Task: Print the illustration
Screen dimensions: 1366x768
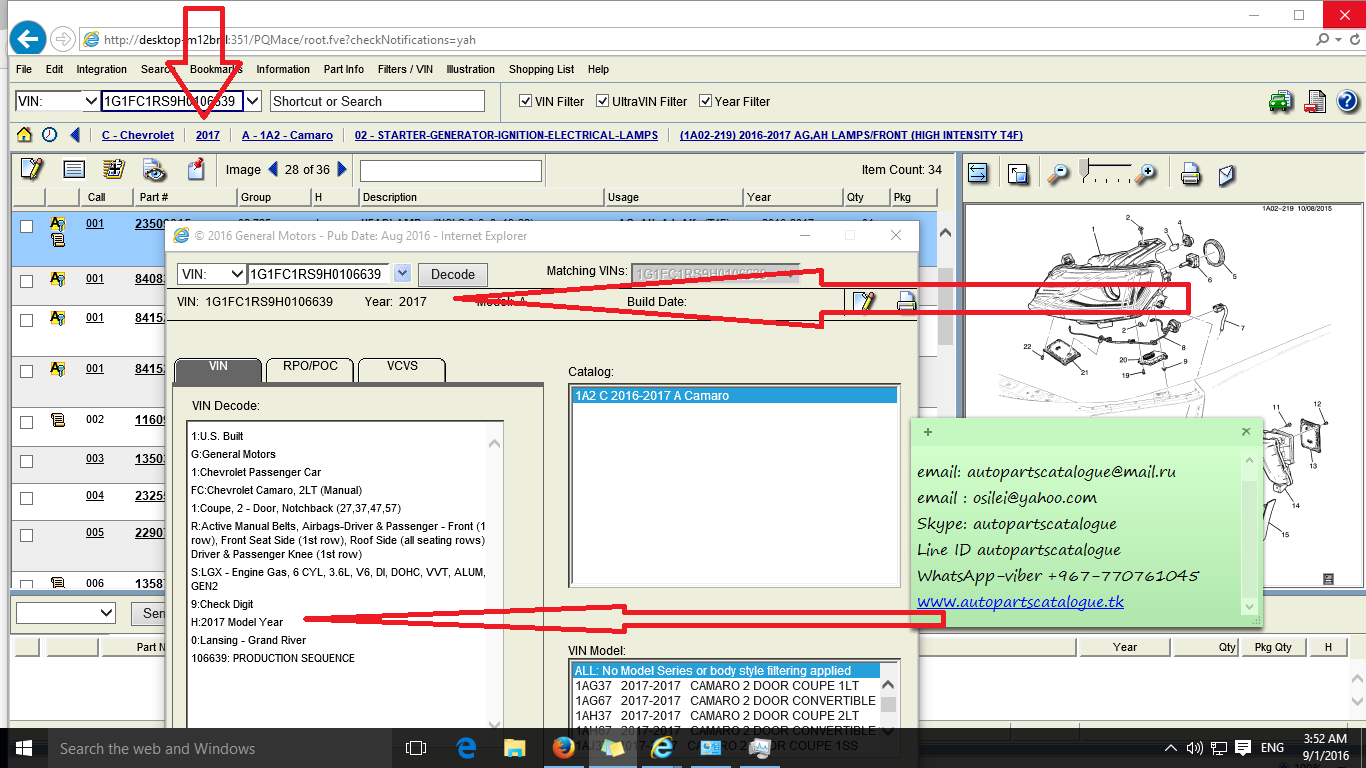Action: (x=1190, y=174)
